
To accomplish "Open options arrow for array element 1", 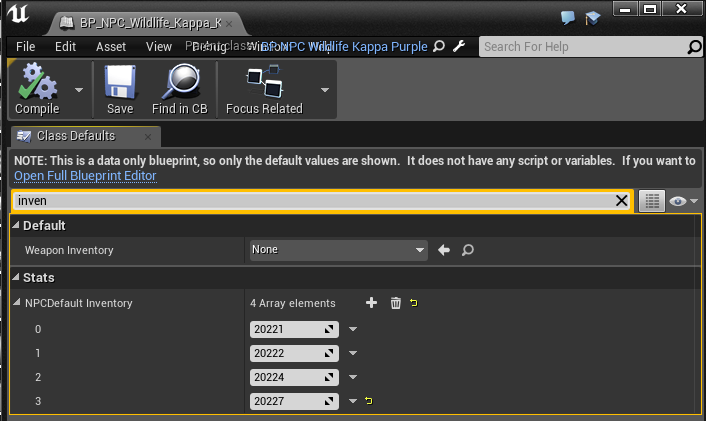I will point(353,353).
